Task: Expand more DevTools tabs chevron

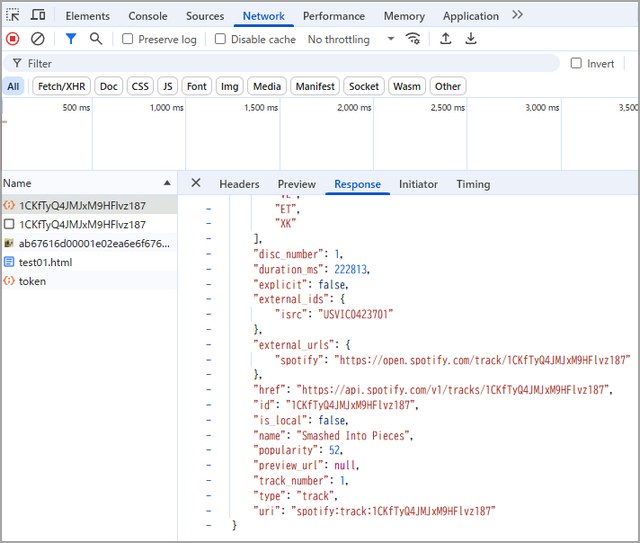Action: (x=517, y=15)
